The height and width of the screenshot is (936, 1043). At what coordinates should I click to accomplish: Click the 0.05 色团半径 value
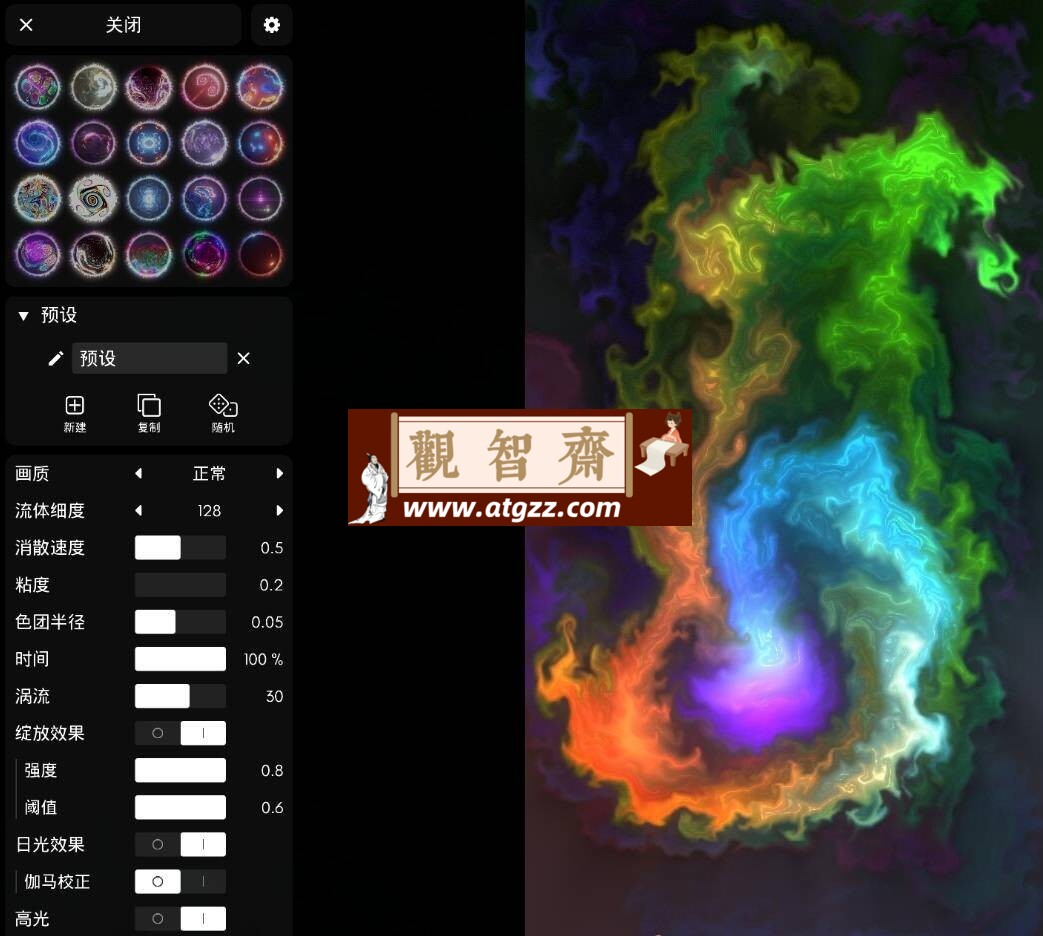click(267, 622)
